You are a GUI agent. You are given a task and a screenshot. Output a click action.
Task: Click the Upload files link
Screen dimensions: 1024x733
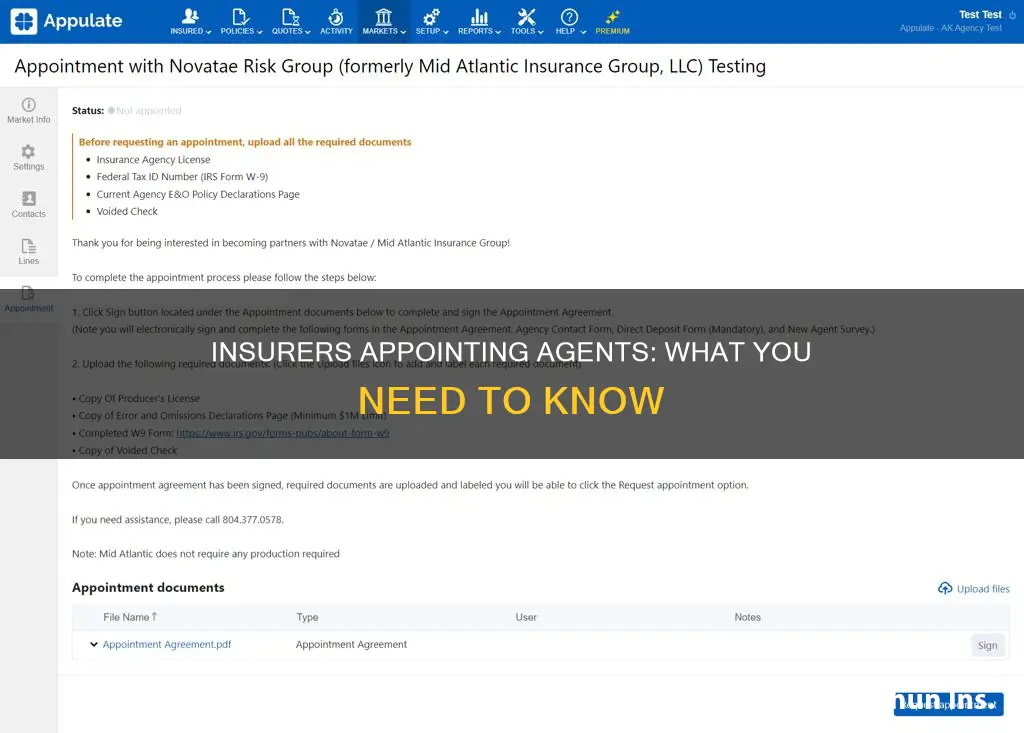tap(983, 589)
